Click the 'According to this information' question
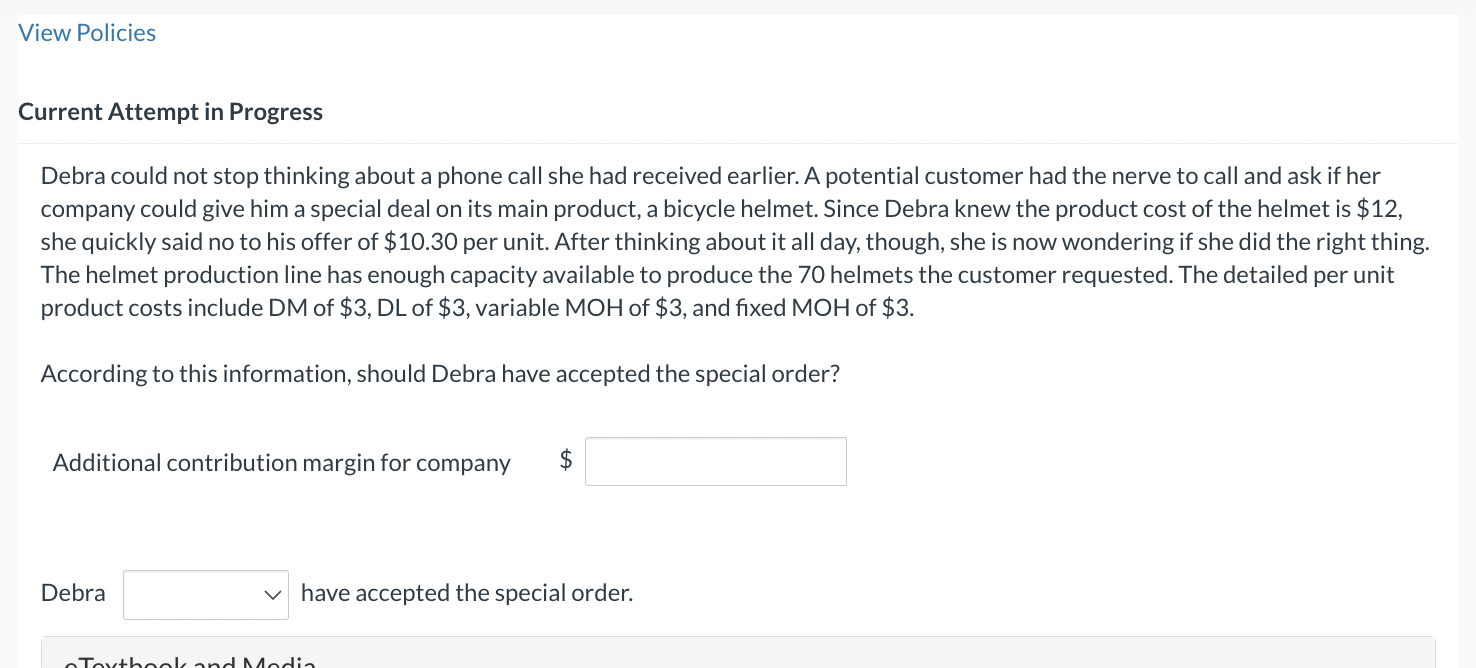This screenshot has height=668, width=1476. point(440,374)
